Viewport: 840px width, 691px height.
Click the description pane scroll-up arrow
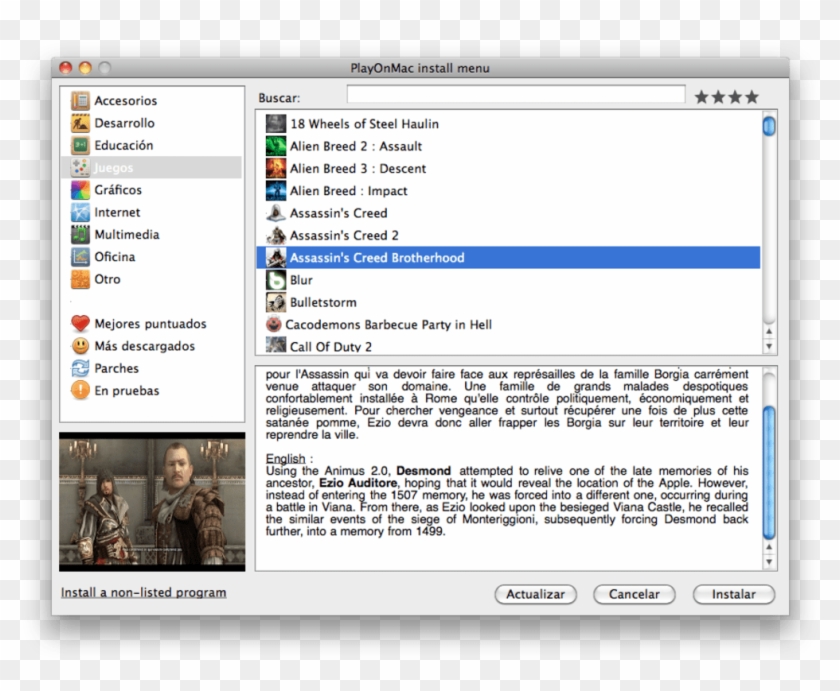tap(769, 547)
